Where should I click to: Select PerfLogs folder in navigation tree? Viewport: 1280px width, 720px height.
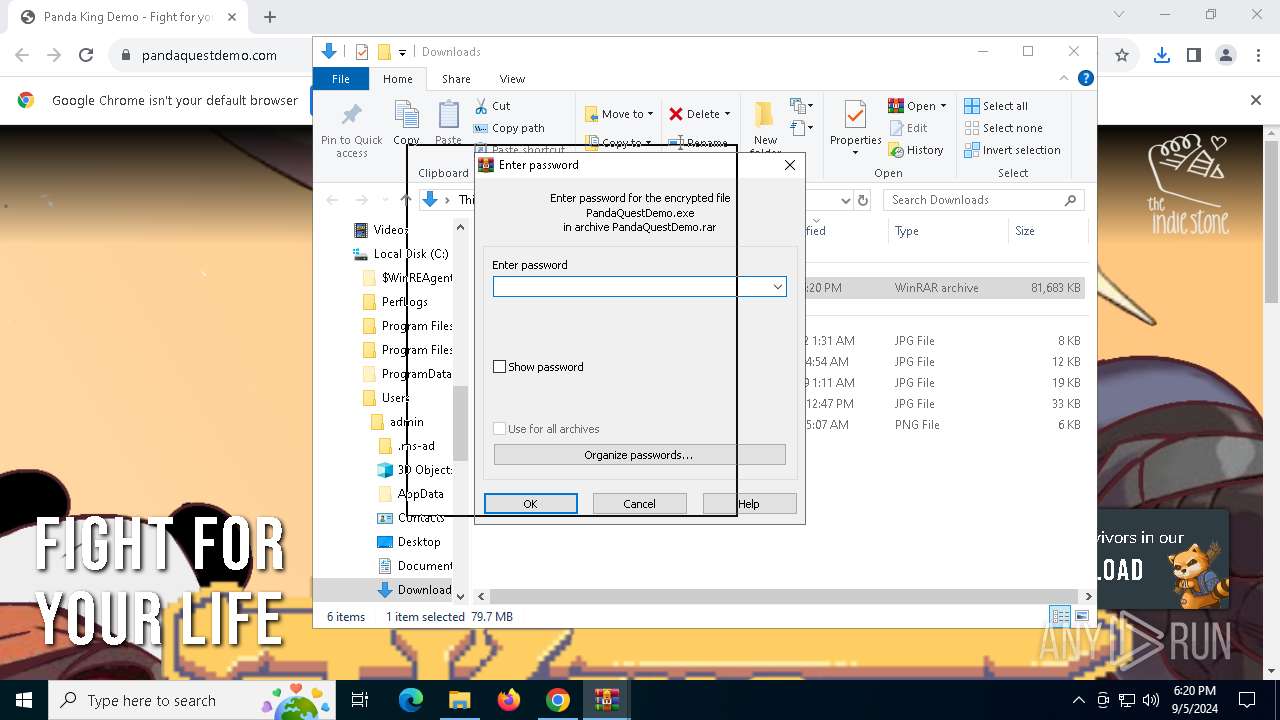pos(394,302)
